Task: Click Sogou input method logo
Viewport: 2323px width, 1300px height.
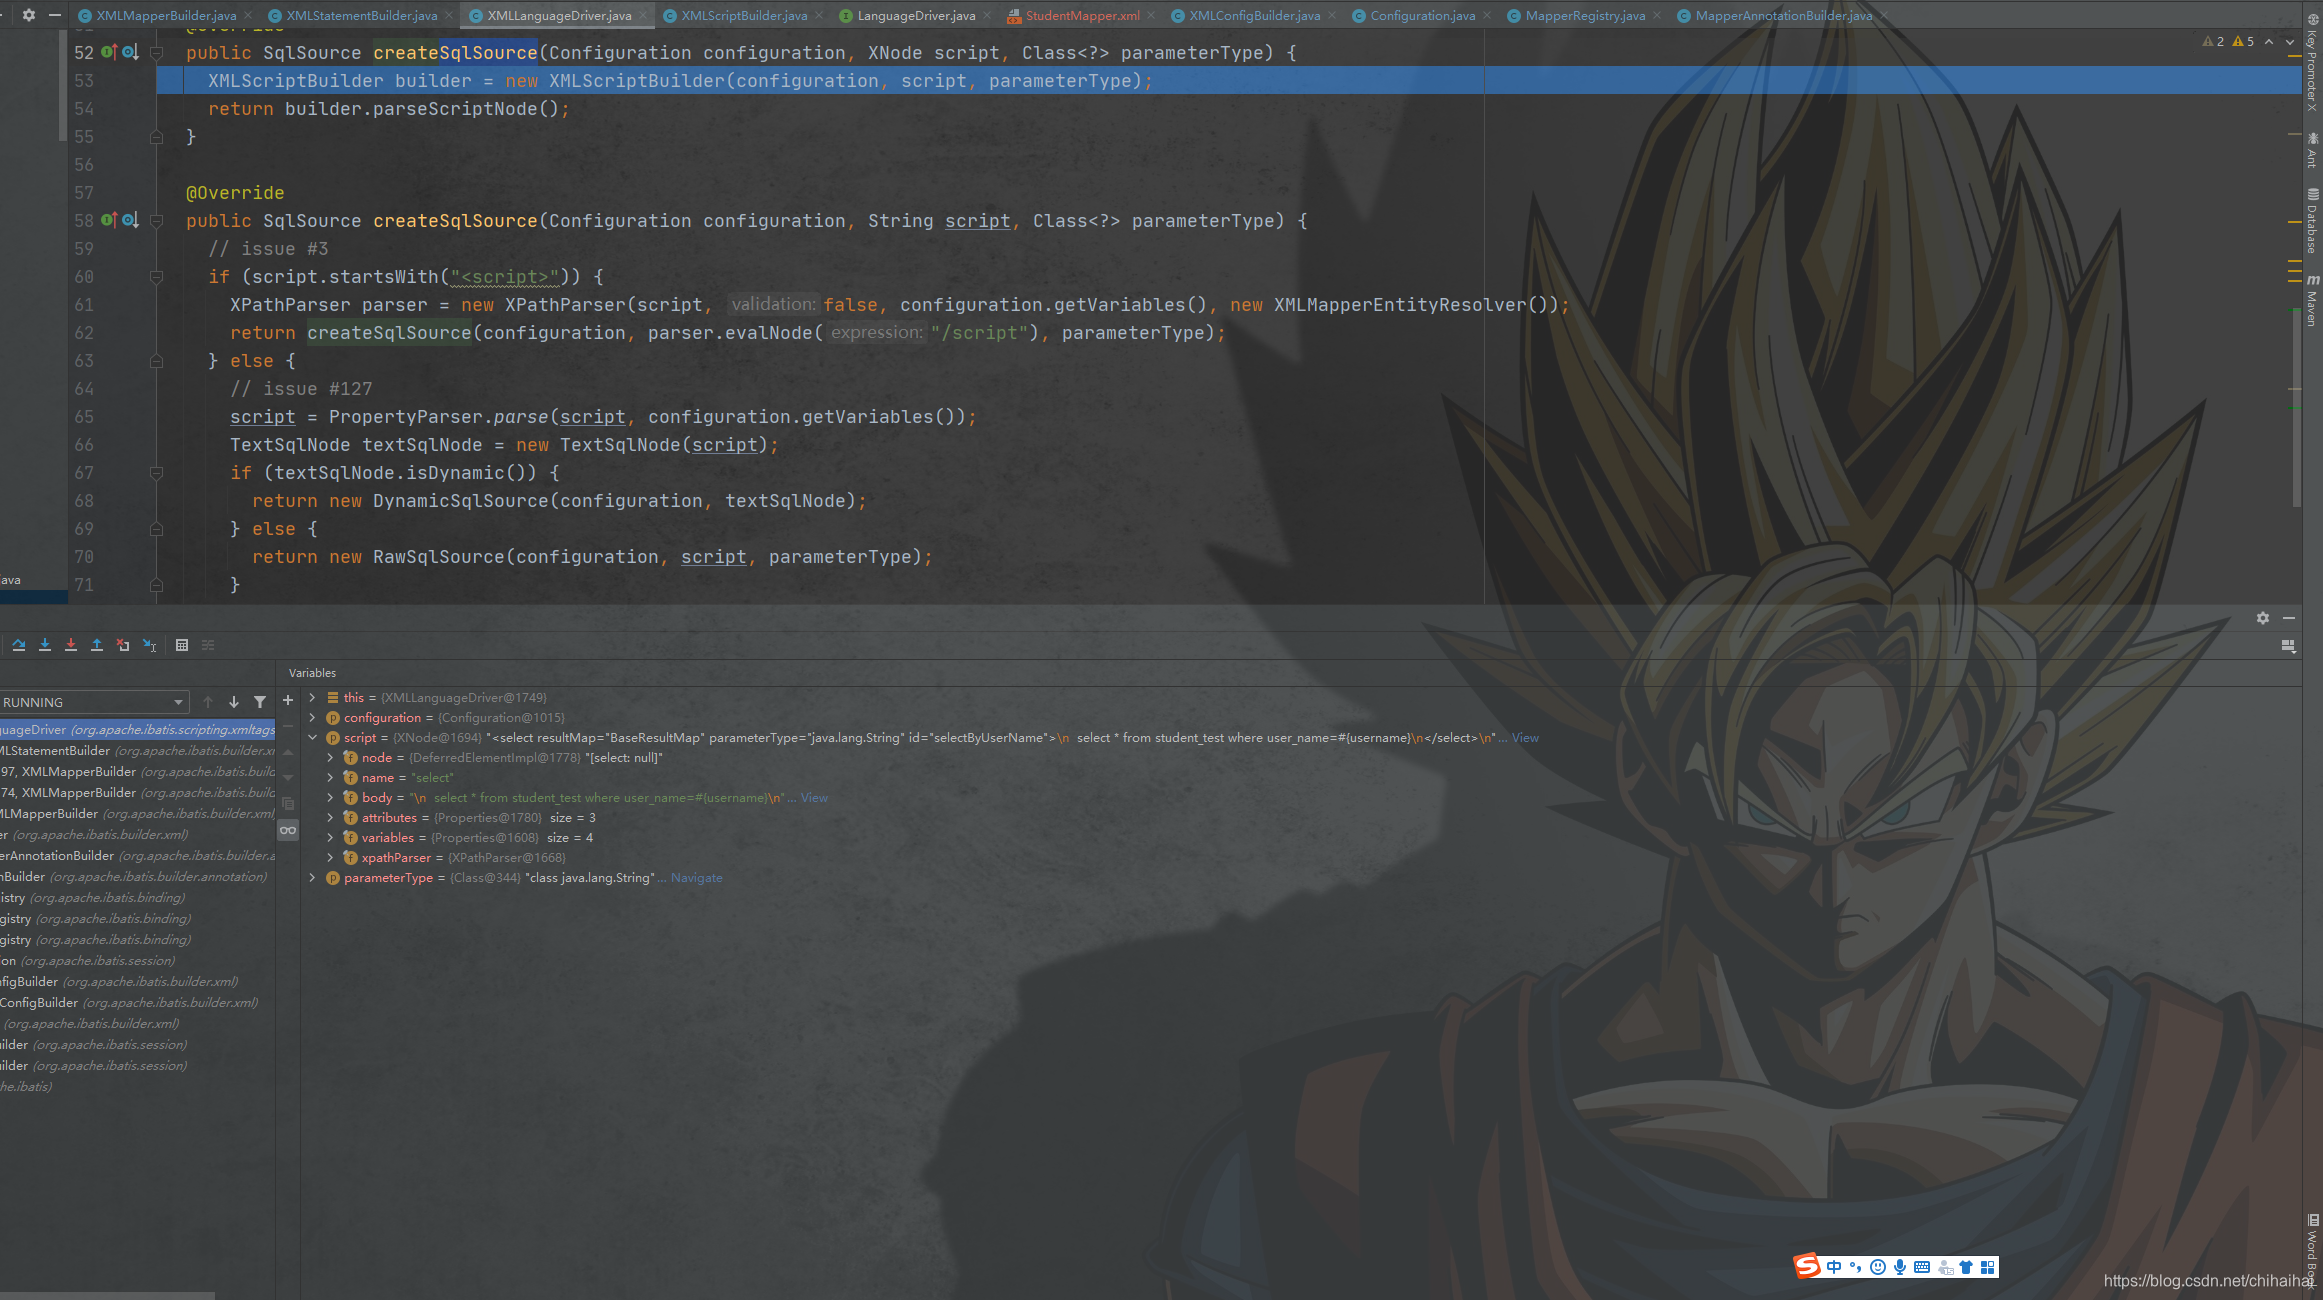Action: [x=1807, y=1267]
